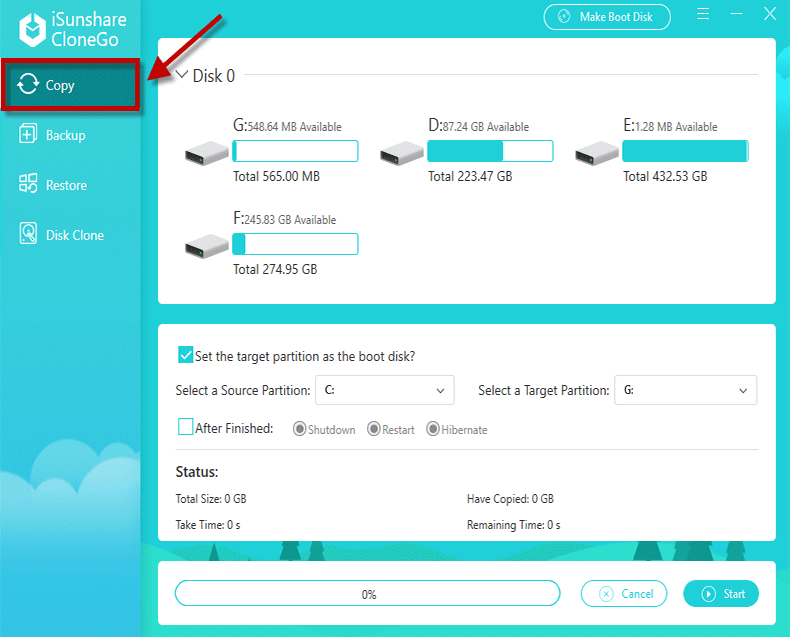
Task: Click the X icon in Cancel button
Action: click(x=606, y=594)
